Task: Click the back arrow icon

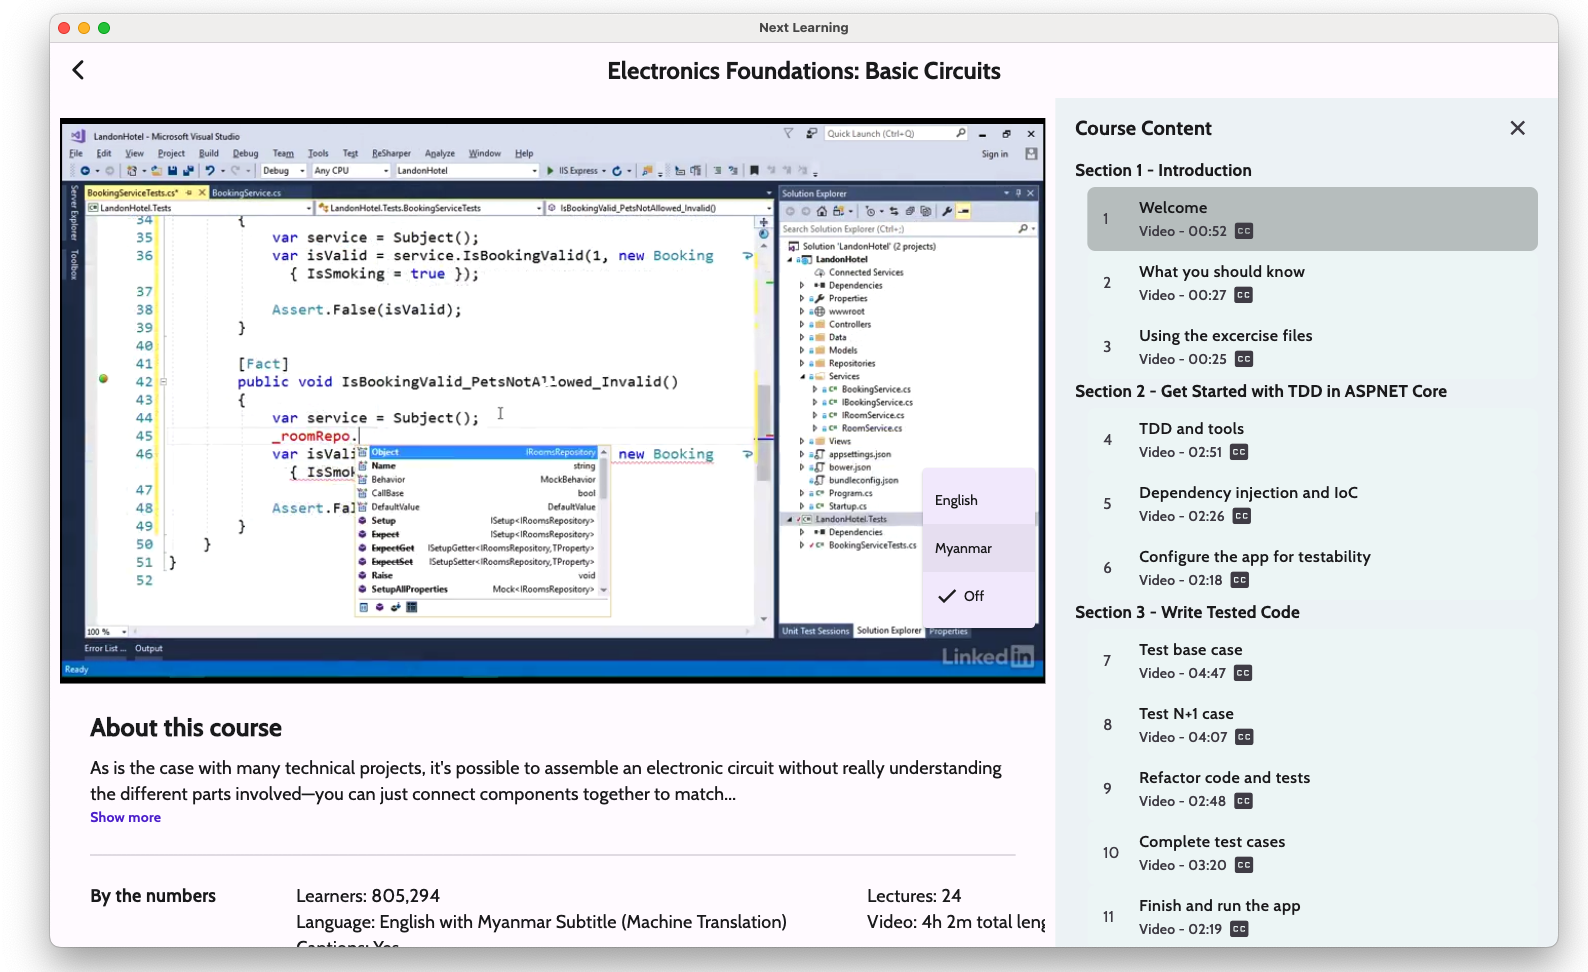Action: (78, 70)
